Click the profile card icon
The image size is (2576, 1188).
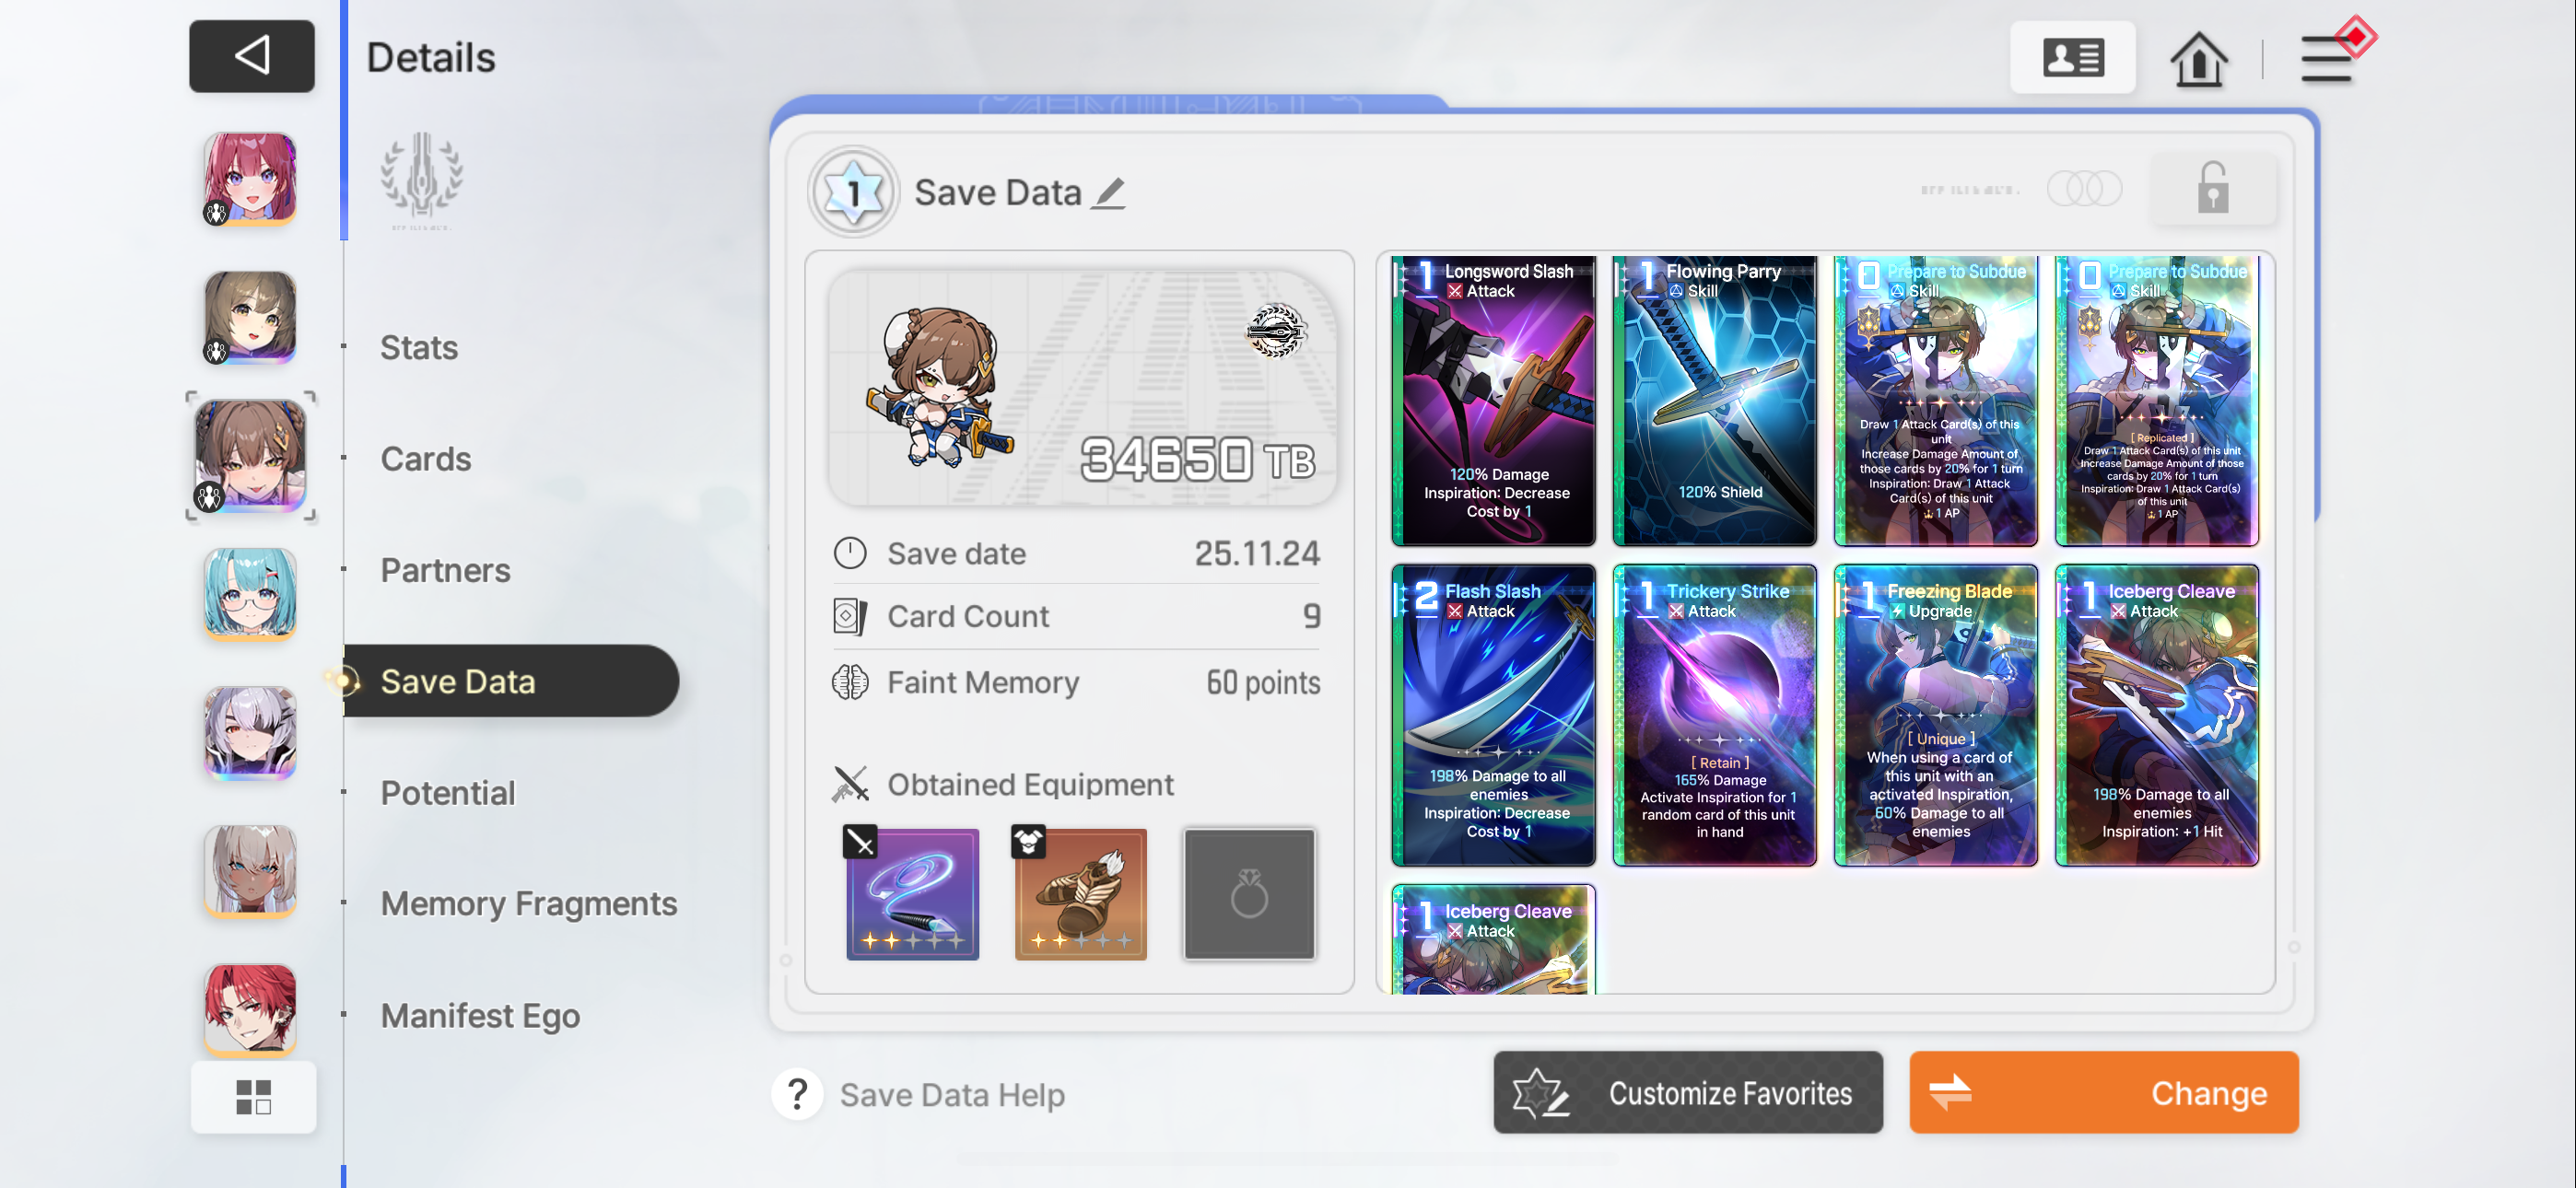2072,57
